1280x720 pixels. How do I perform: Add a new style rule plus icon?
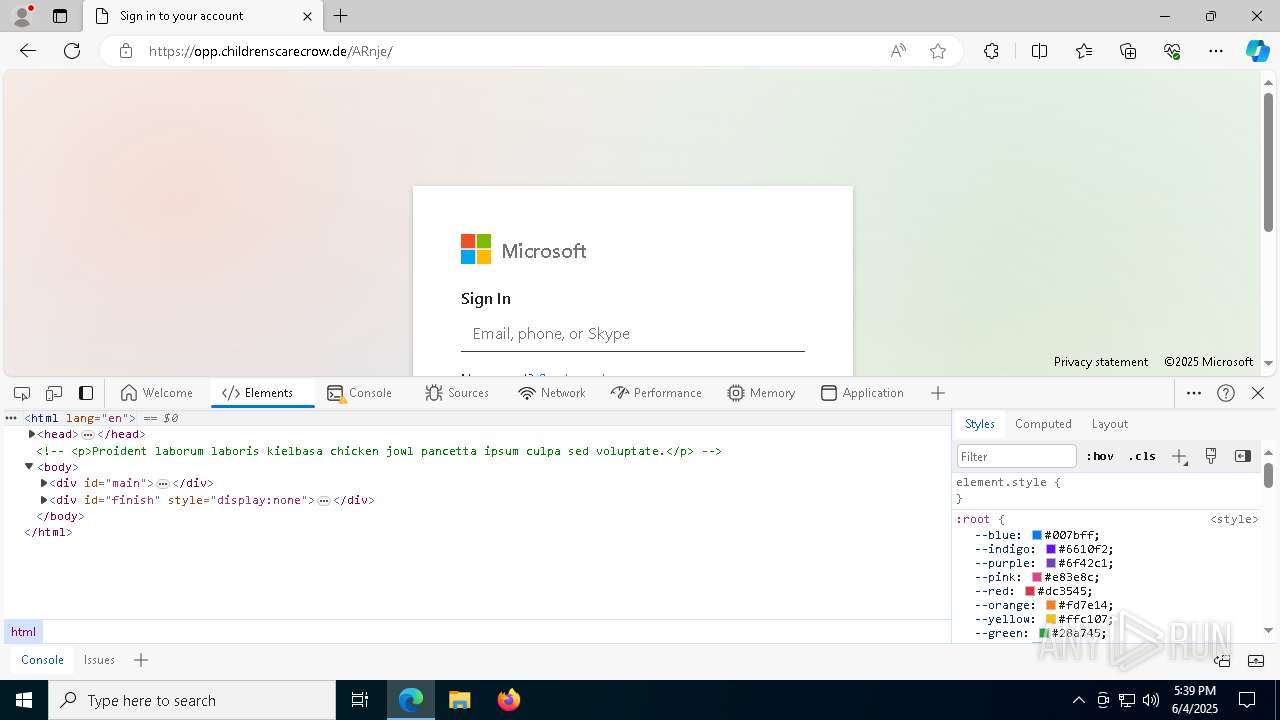(1180, 457)
